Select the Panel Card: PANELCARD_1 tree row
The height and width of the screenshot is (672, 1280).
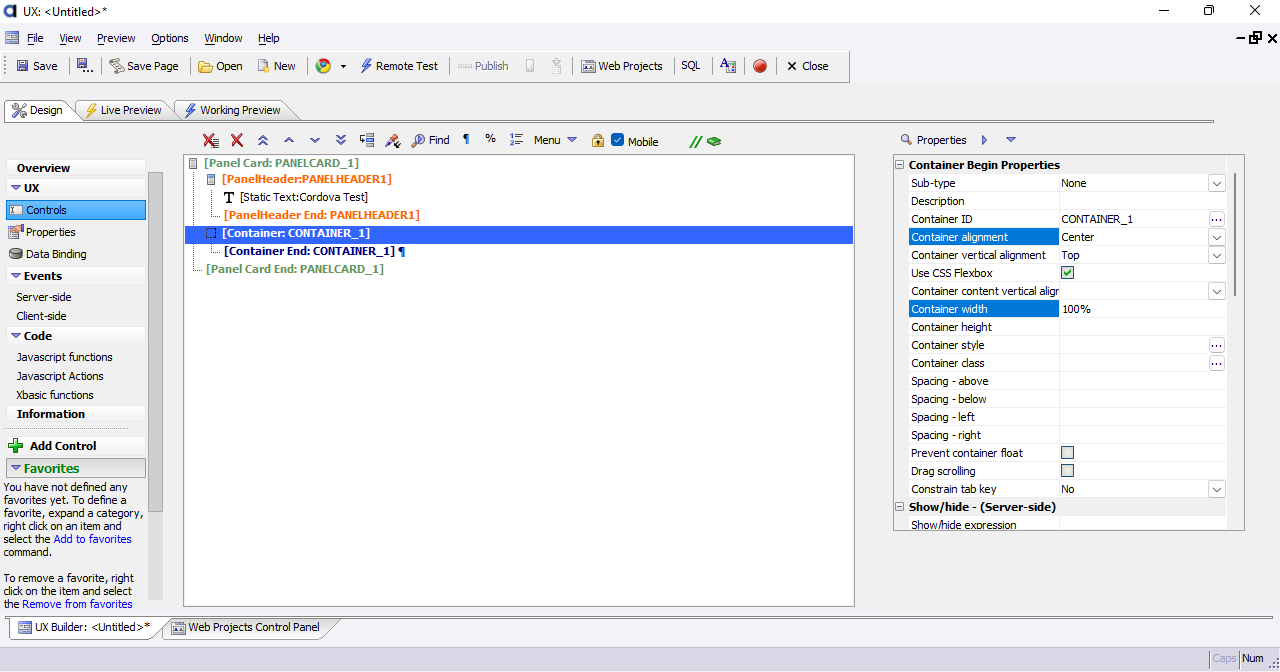pyautogui.click(x=519, y=162)
